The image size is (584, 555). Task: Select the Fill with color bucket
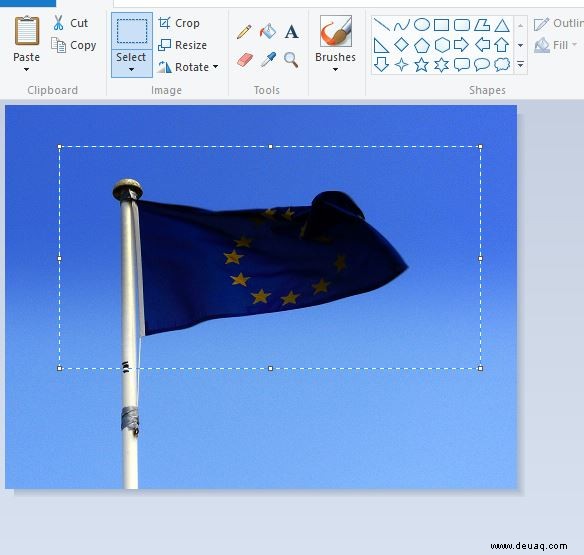point(268,31)
